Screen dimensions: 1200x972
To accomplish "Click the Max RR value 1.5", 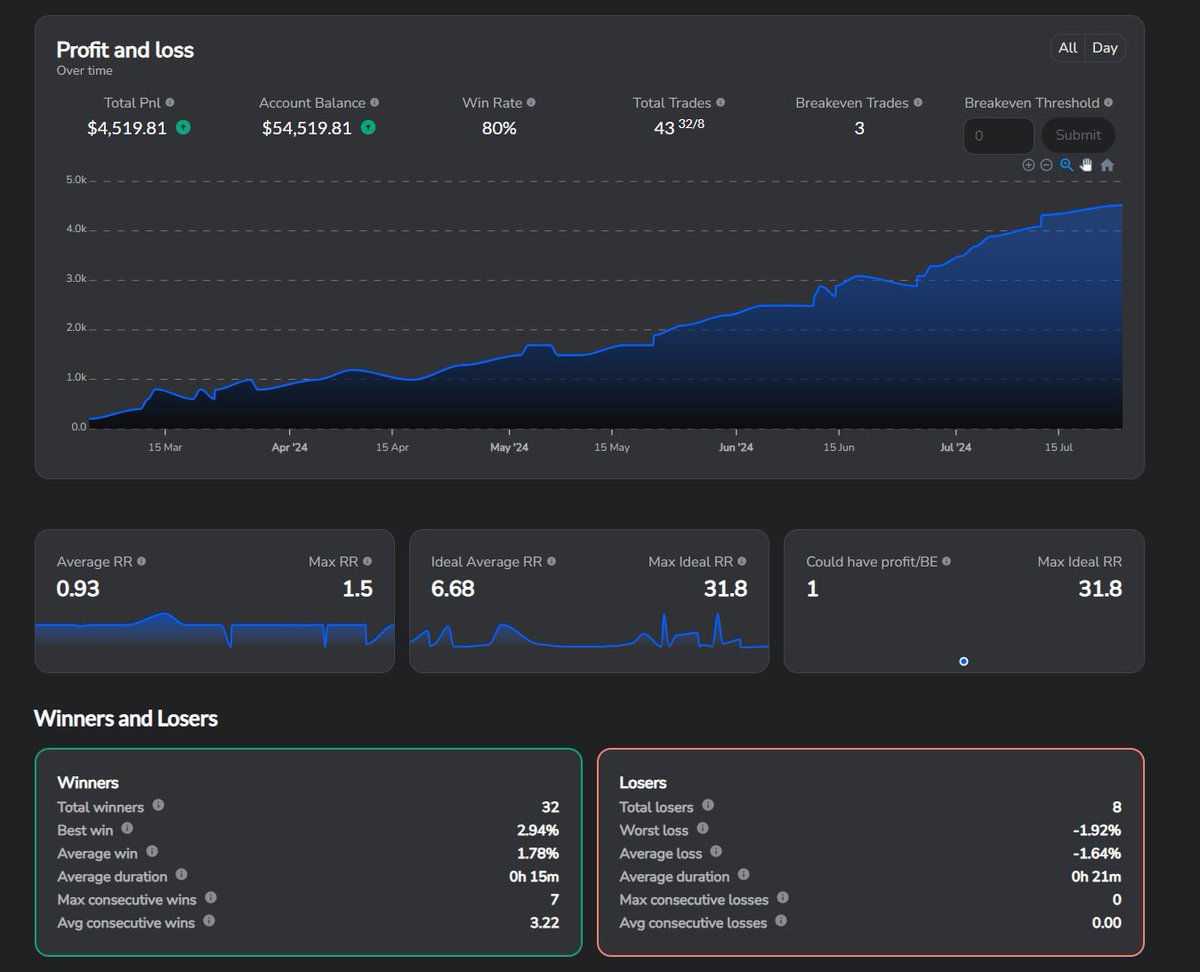I will tap(358, 589).
